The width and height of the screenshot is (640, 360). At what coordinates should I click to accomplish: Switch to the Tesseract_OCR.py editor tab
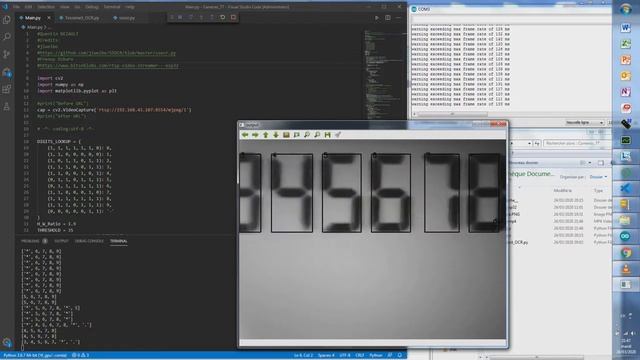(x=82, y=18)
